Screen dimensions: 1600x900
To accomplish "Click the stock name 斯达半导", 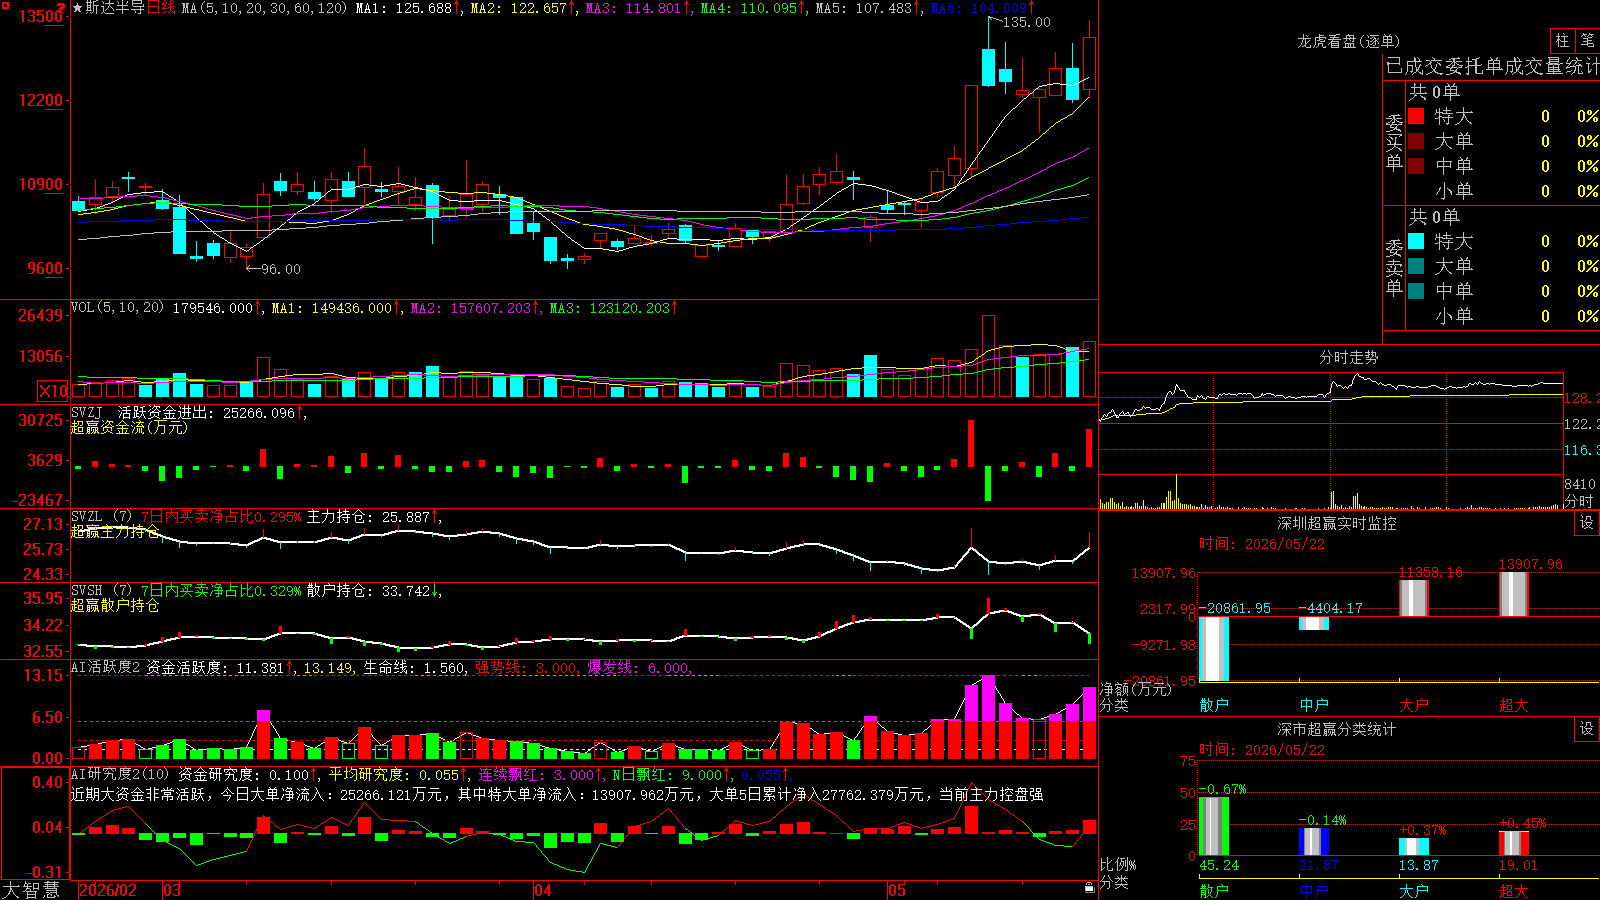I will [x=115, y=8].
